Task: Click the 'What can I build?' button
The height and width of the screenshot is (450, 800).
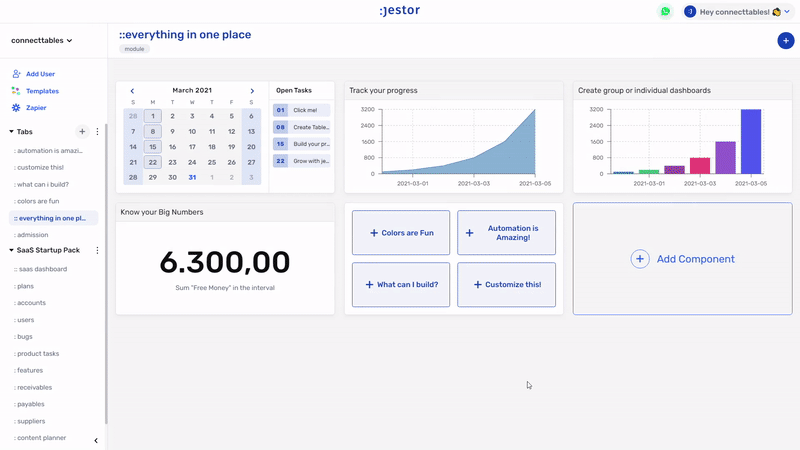Action: [x=401, y=285]
